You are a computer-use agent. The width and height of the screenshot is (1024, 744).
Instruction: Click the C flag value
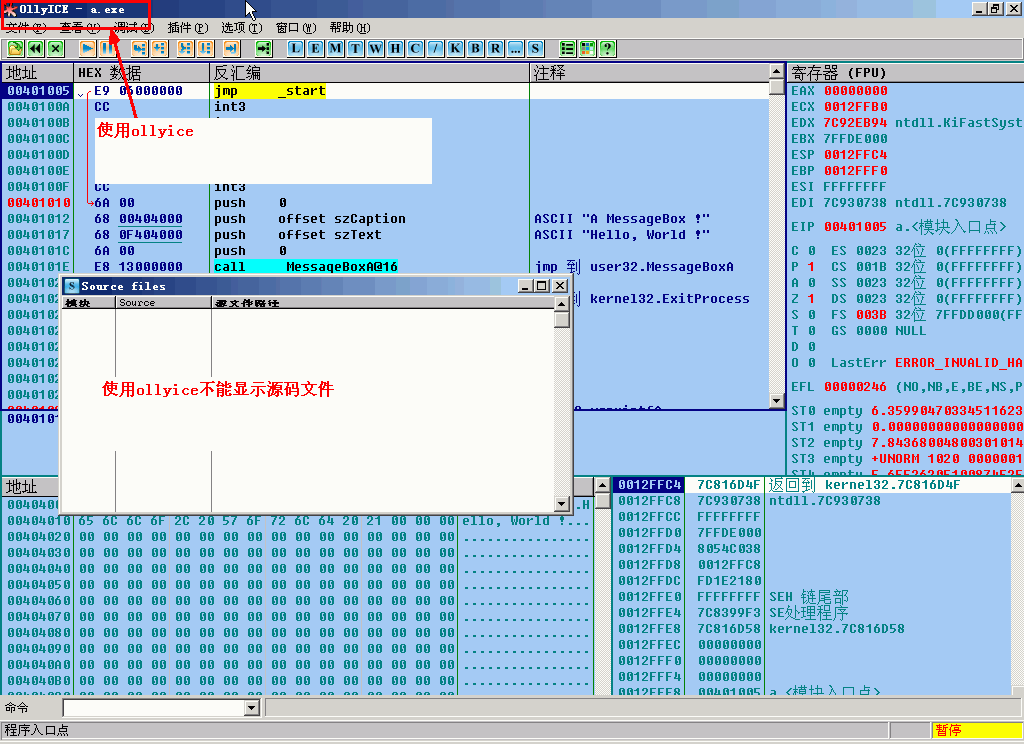[811, 251]
